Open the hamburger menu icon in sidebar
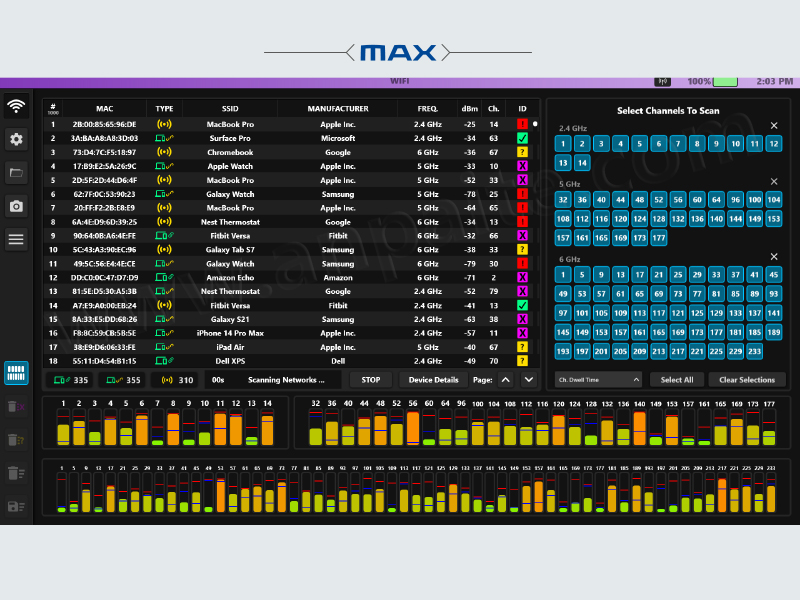The image size is (800, 600). [x=16, y=238]
